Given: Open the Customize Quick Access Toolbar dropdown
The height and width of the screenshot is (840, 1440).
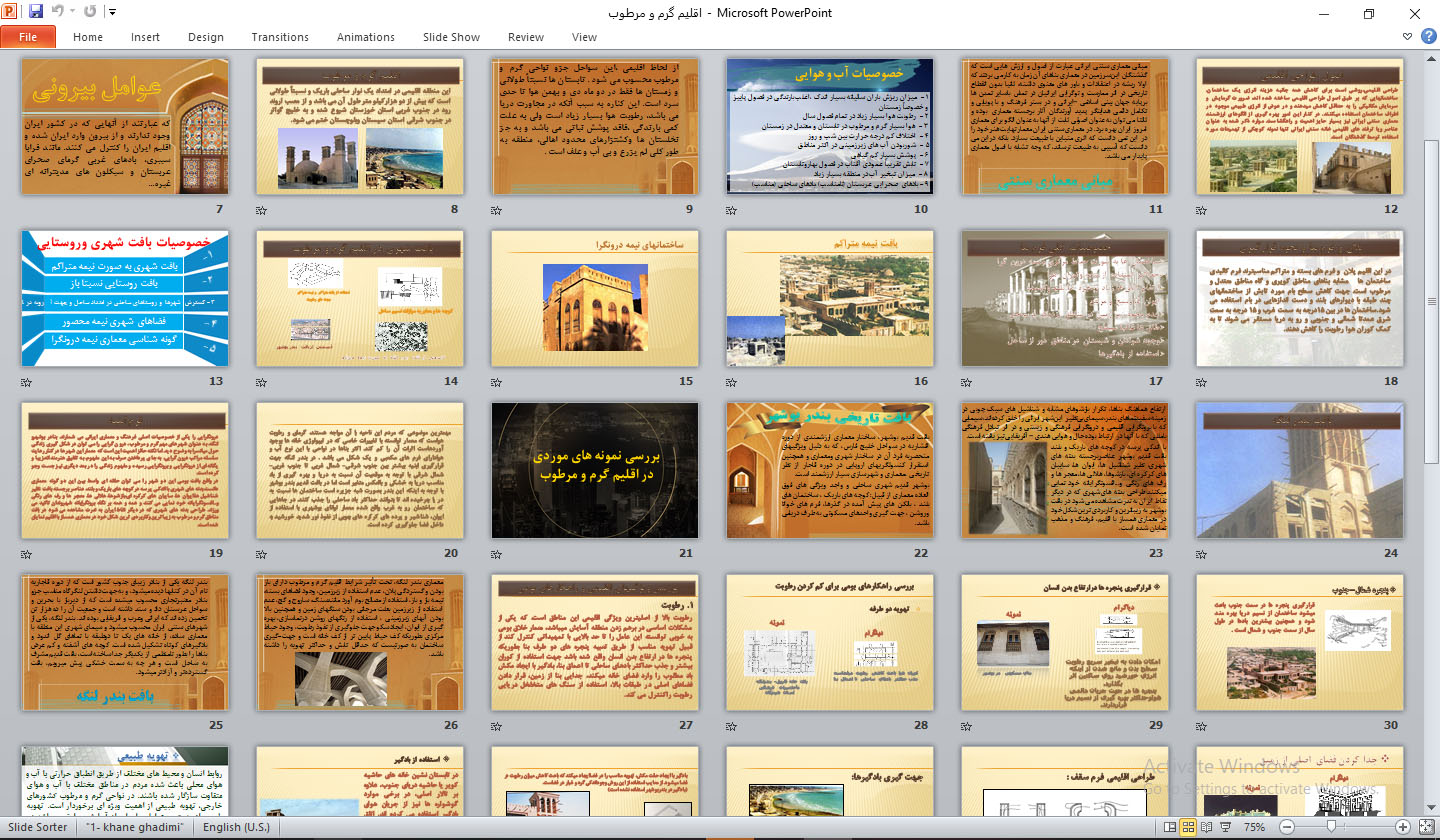Looking at the screenshot, I should click(x=111, y=13).
